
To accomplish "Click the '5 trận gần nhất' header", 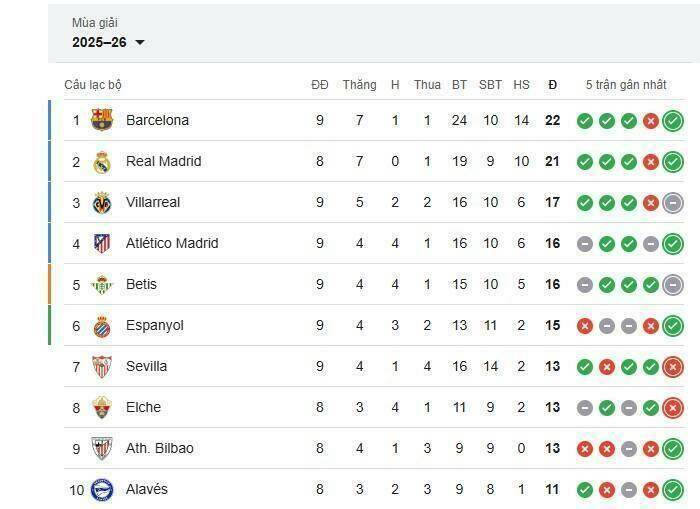I will [x=626, y=85].
